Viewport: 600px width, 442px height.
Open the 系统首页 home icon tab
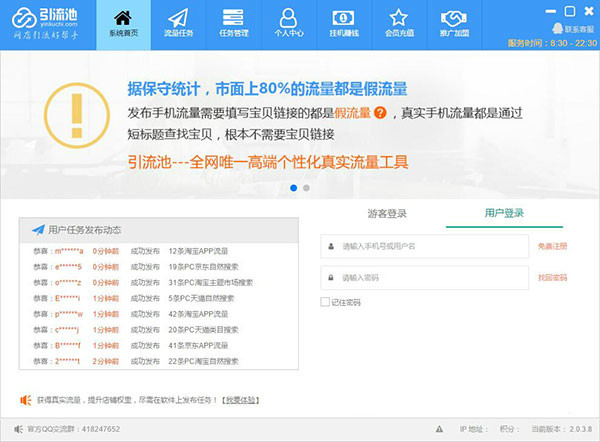(123, 24)
